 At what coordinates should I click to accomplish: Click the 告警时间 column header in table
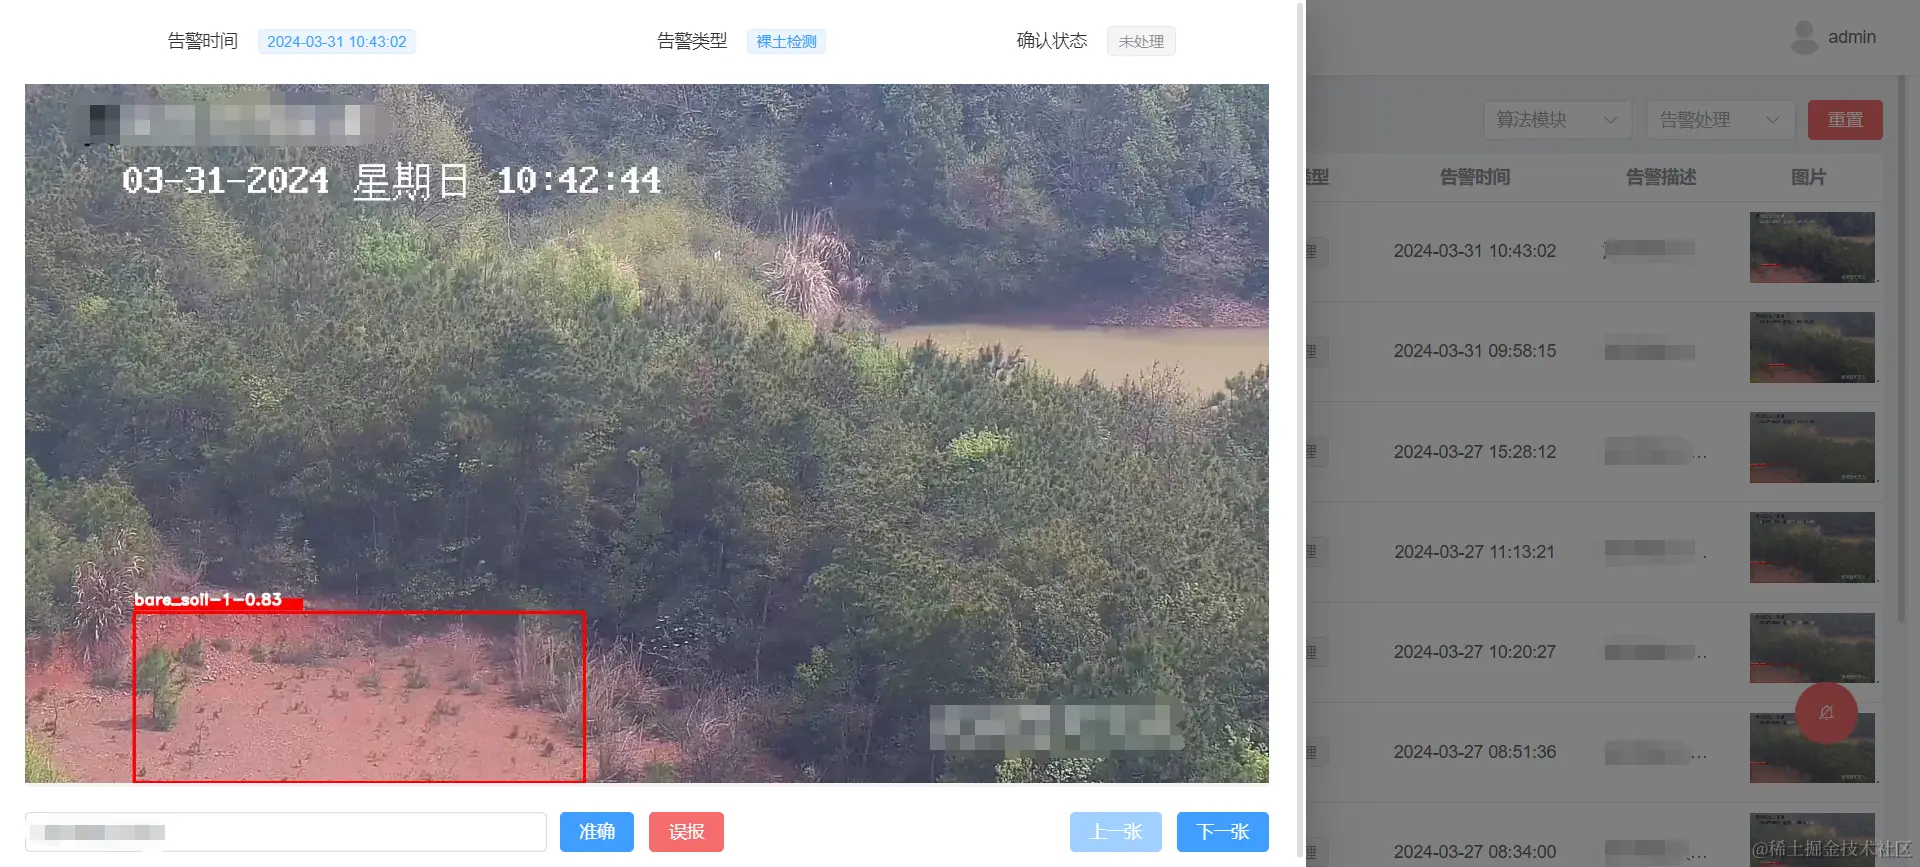tap(1475, 177)
